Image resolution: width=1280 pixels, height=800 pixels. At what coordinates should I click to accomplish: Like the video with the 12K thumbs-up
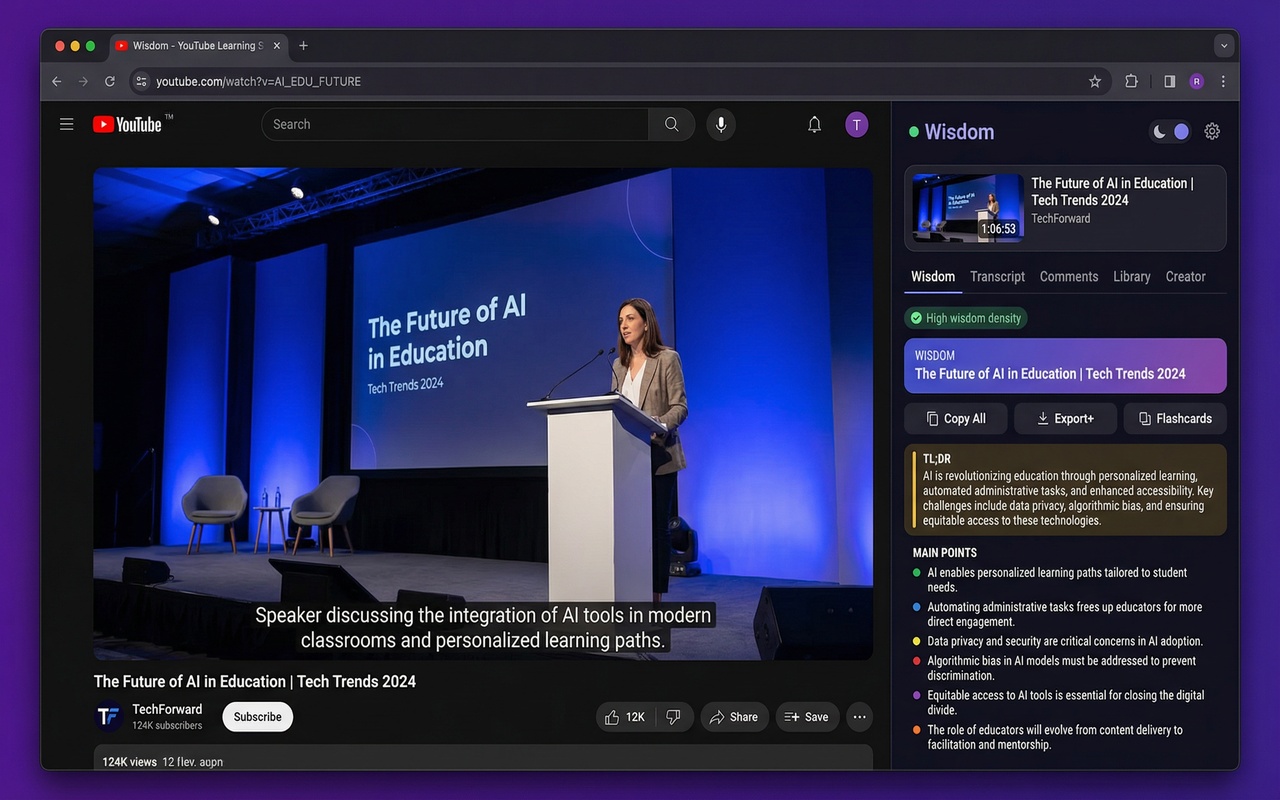click(625, 717)
